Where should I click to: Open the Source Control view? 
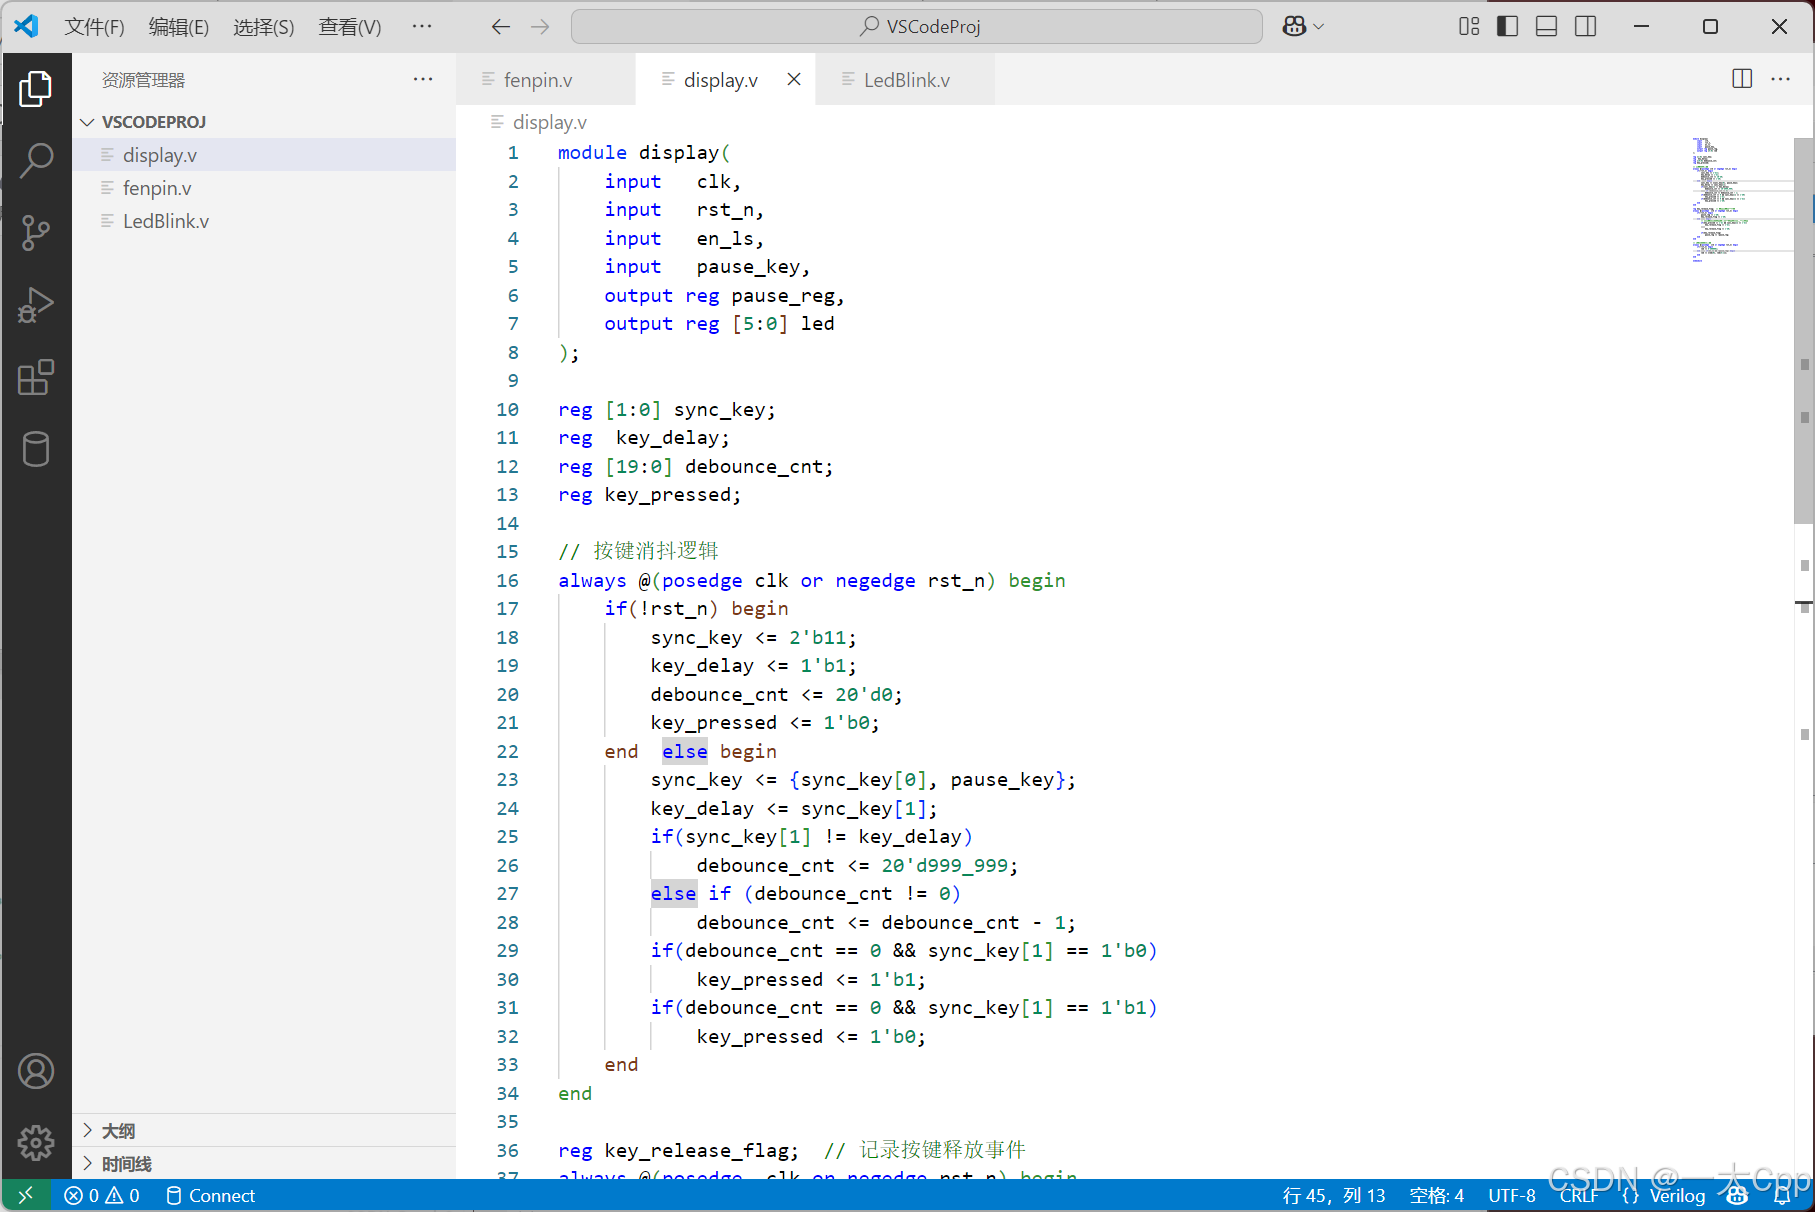pos(36,233)
